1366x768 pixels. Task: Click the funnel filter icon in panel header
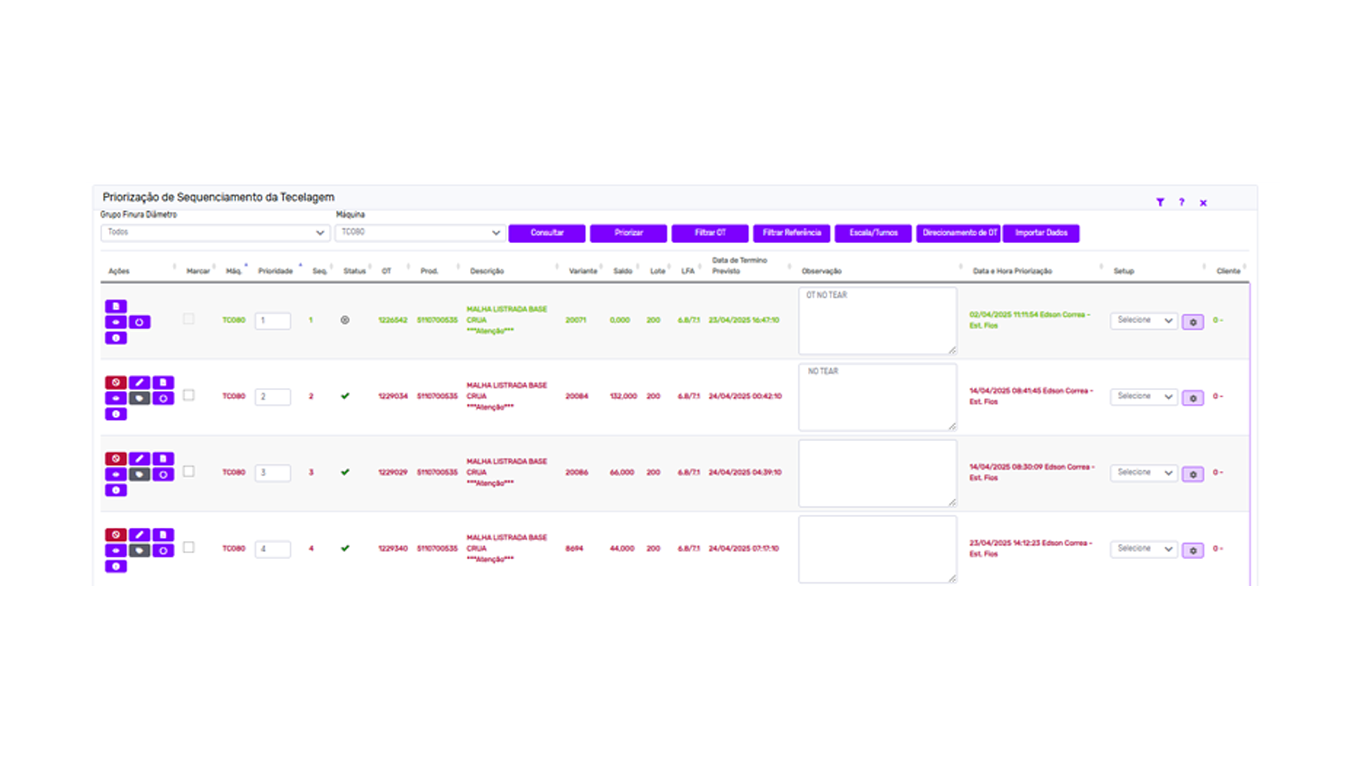(1160, 202)
